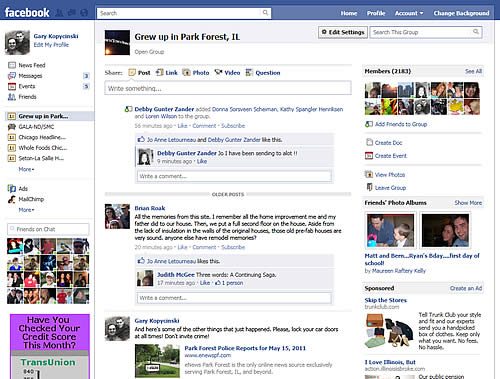Select the Link share icon
Viewport: 500px width, 379px height.
(x=160, y=72)
